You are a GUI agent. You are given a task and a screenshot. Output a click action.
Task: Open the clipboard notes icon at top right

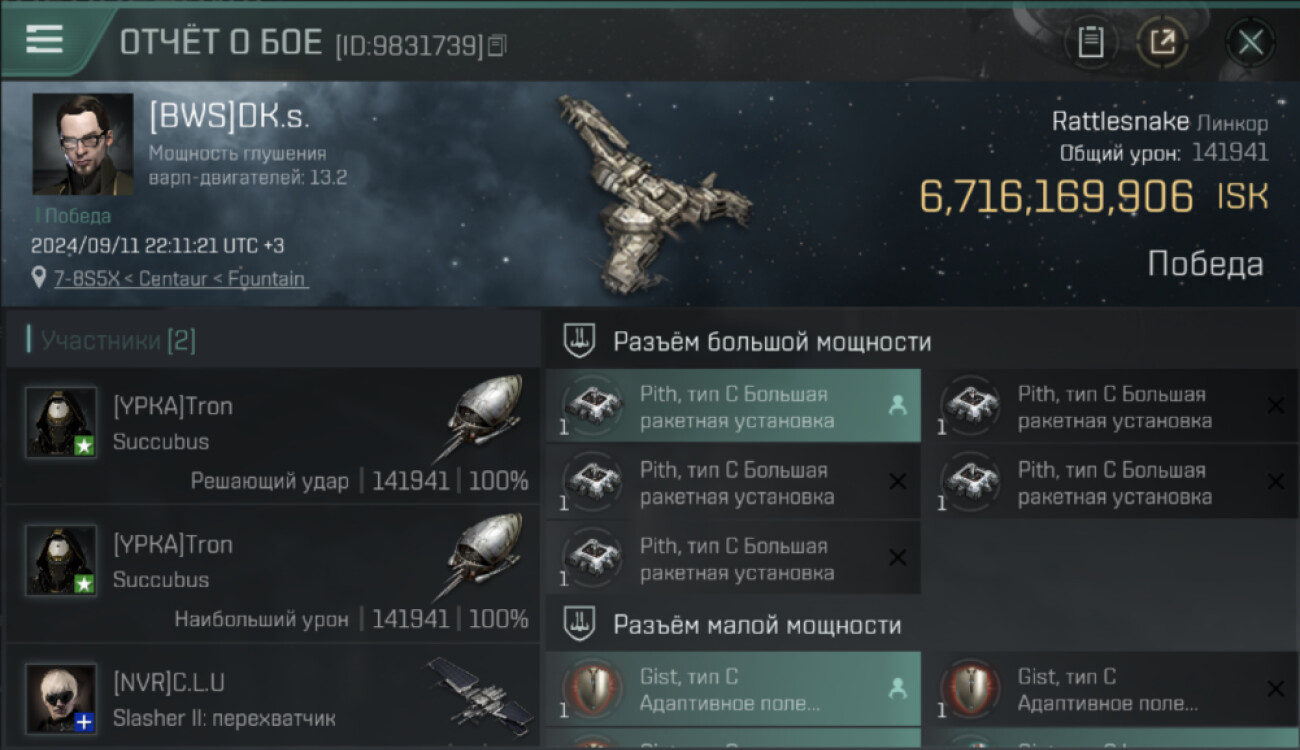[1090, 42]
